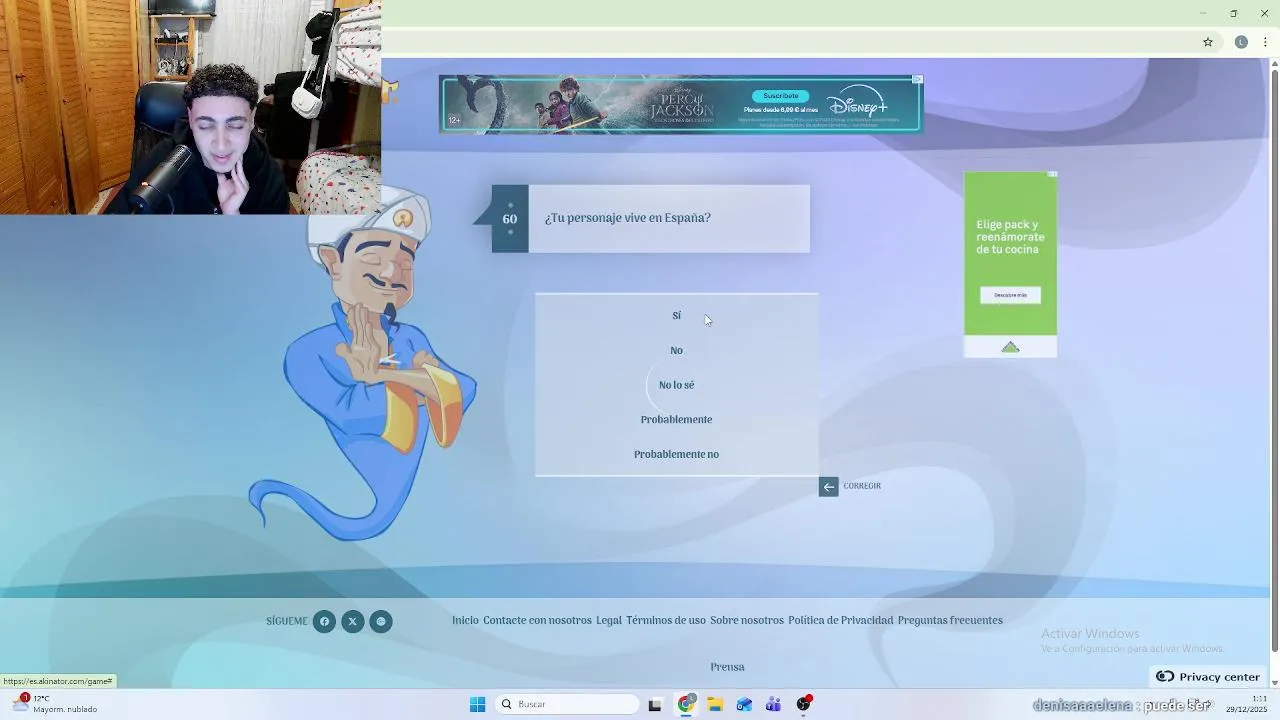
Task: Click the taskbar 'Buscar' search box
Action: coord(567,704)
